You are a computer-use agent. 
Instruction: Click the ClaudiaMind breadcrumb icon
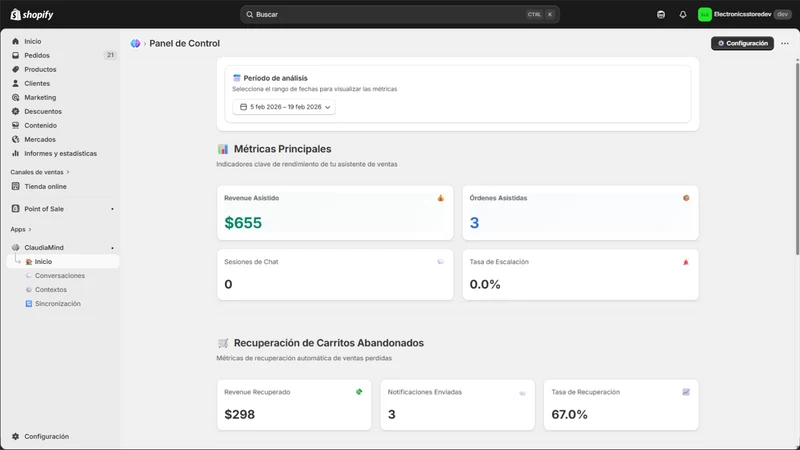pos(135,43)
